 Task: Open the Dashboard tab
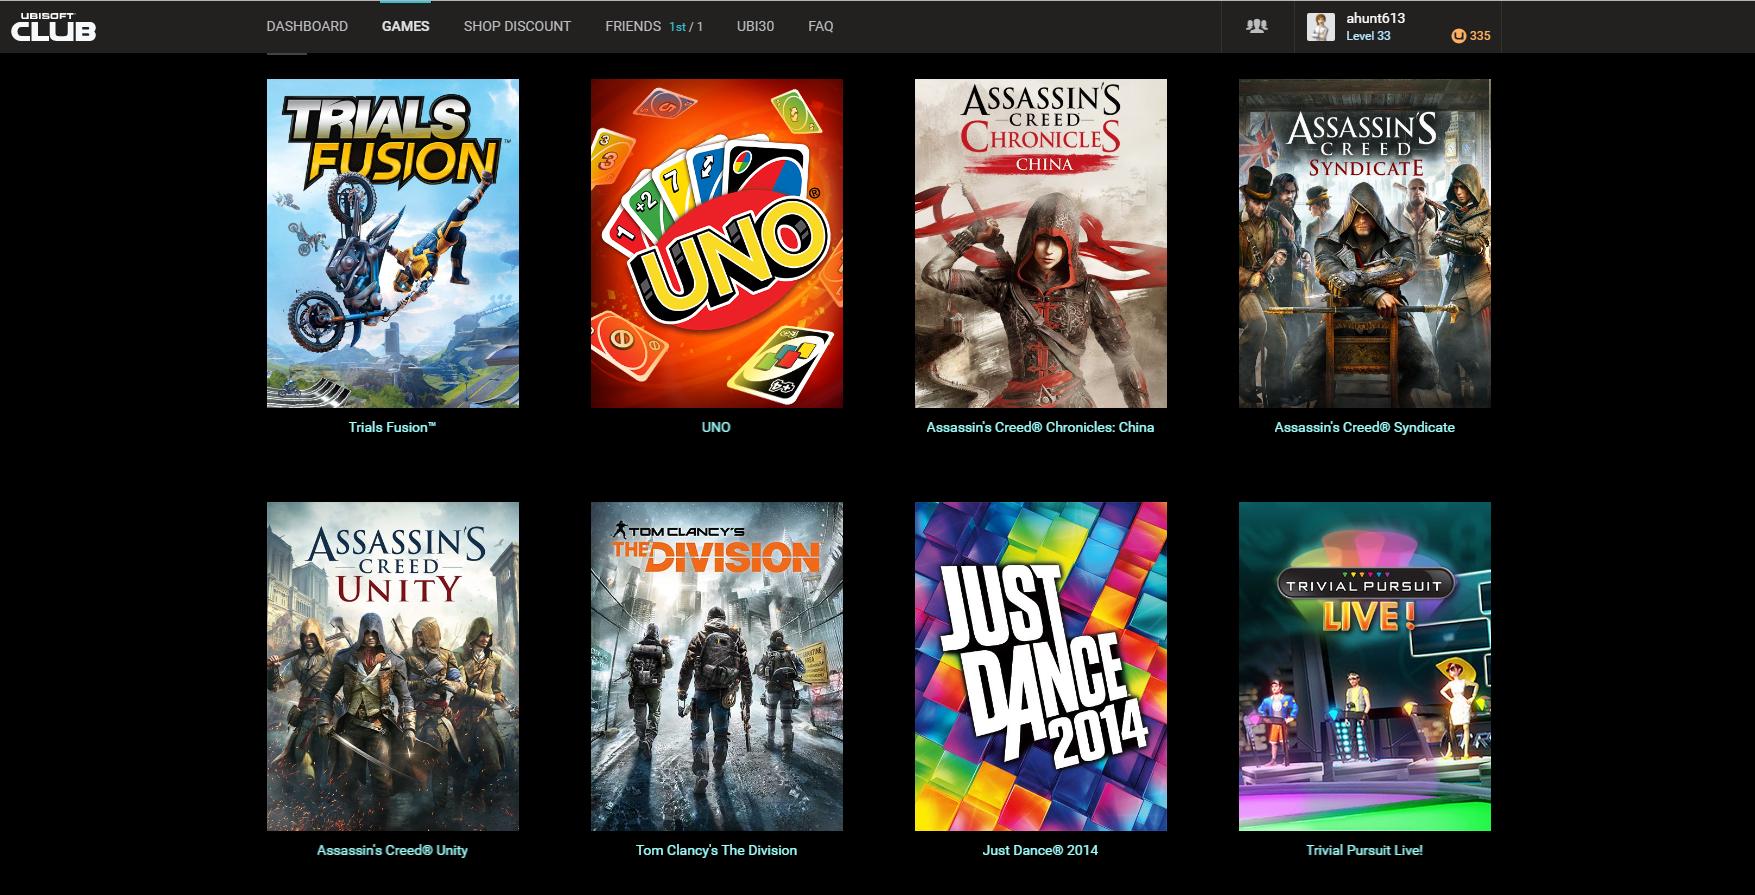tap(307, 26)
